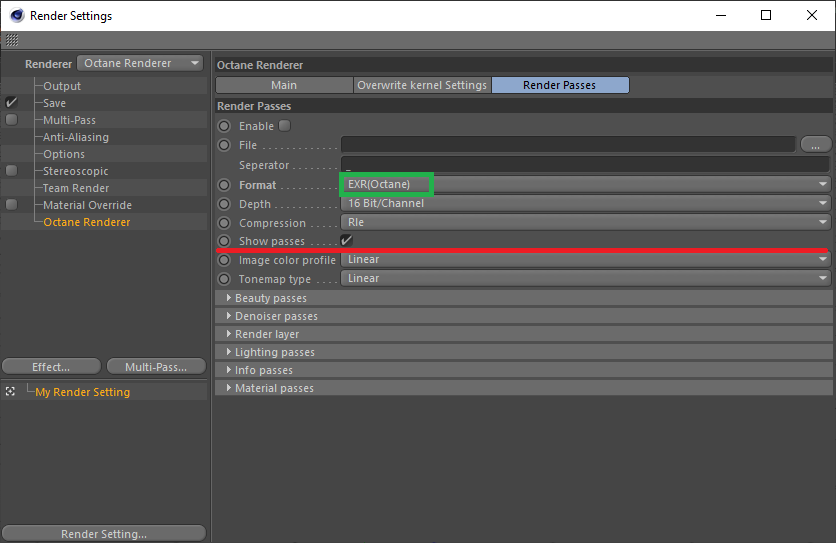Image resolution: width=836 pixels, height=543 pixels.
Task: Open the Format dropdown set to EXR(Octane)
Action: point(585,185)
